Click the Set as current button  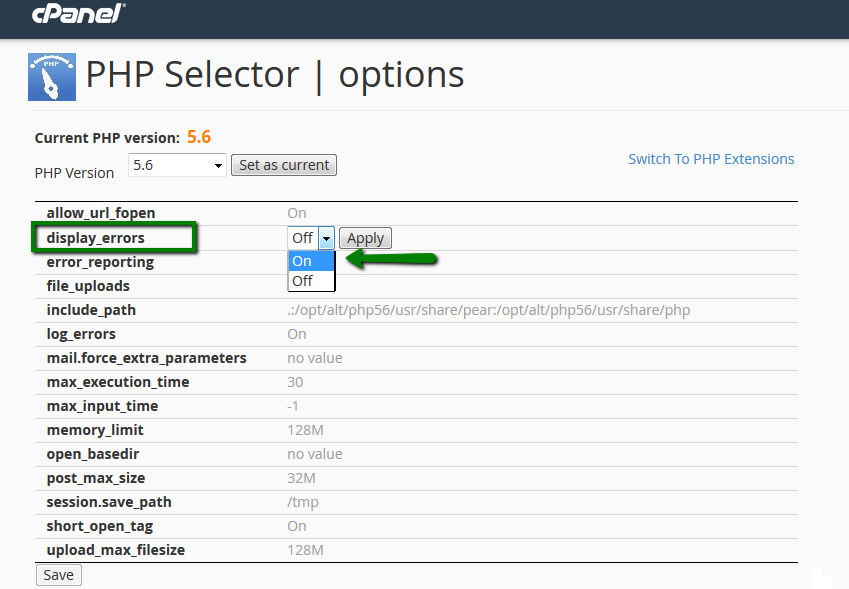coord(284,165)
